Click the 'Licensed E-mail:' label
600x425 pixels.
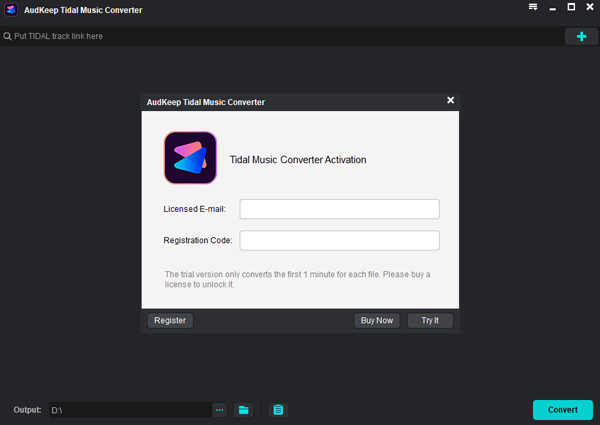(194, 209)
